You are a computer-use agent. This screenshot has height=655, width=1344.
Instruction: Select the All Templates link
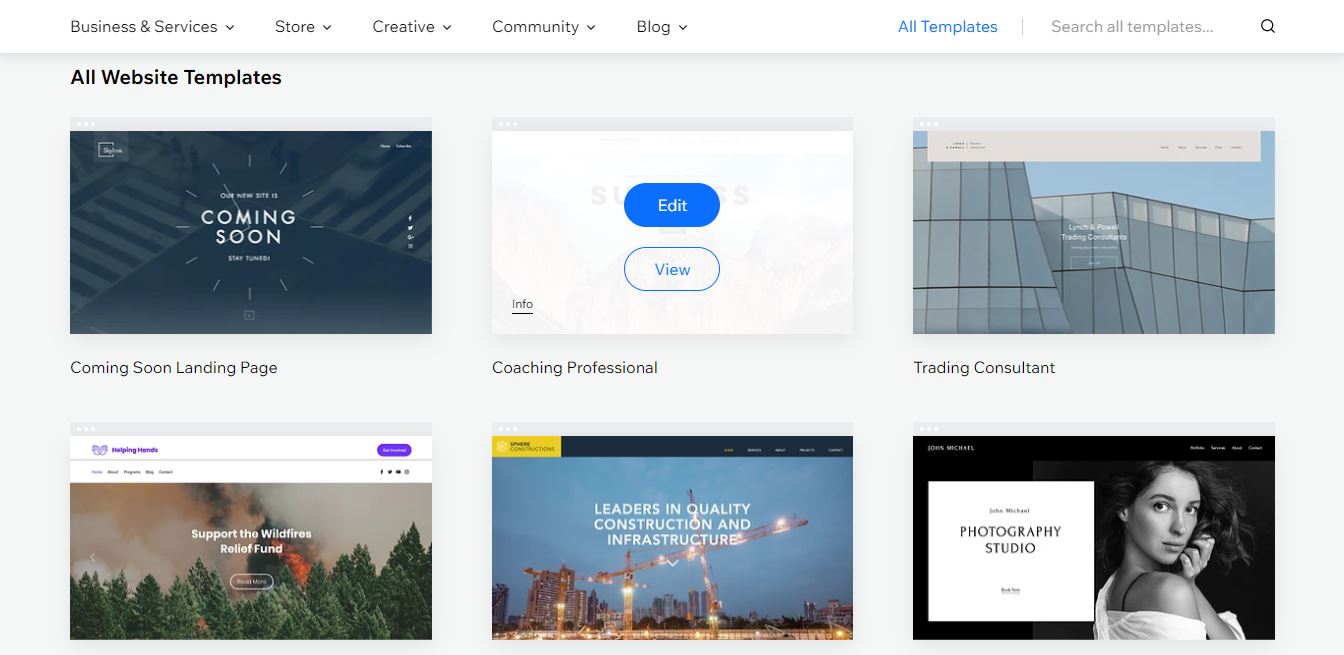point(947,27)
